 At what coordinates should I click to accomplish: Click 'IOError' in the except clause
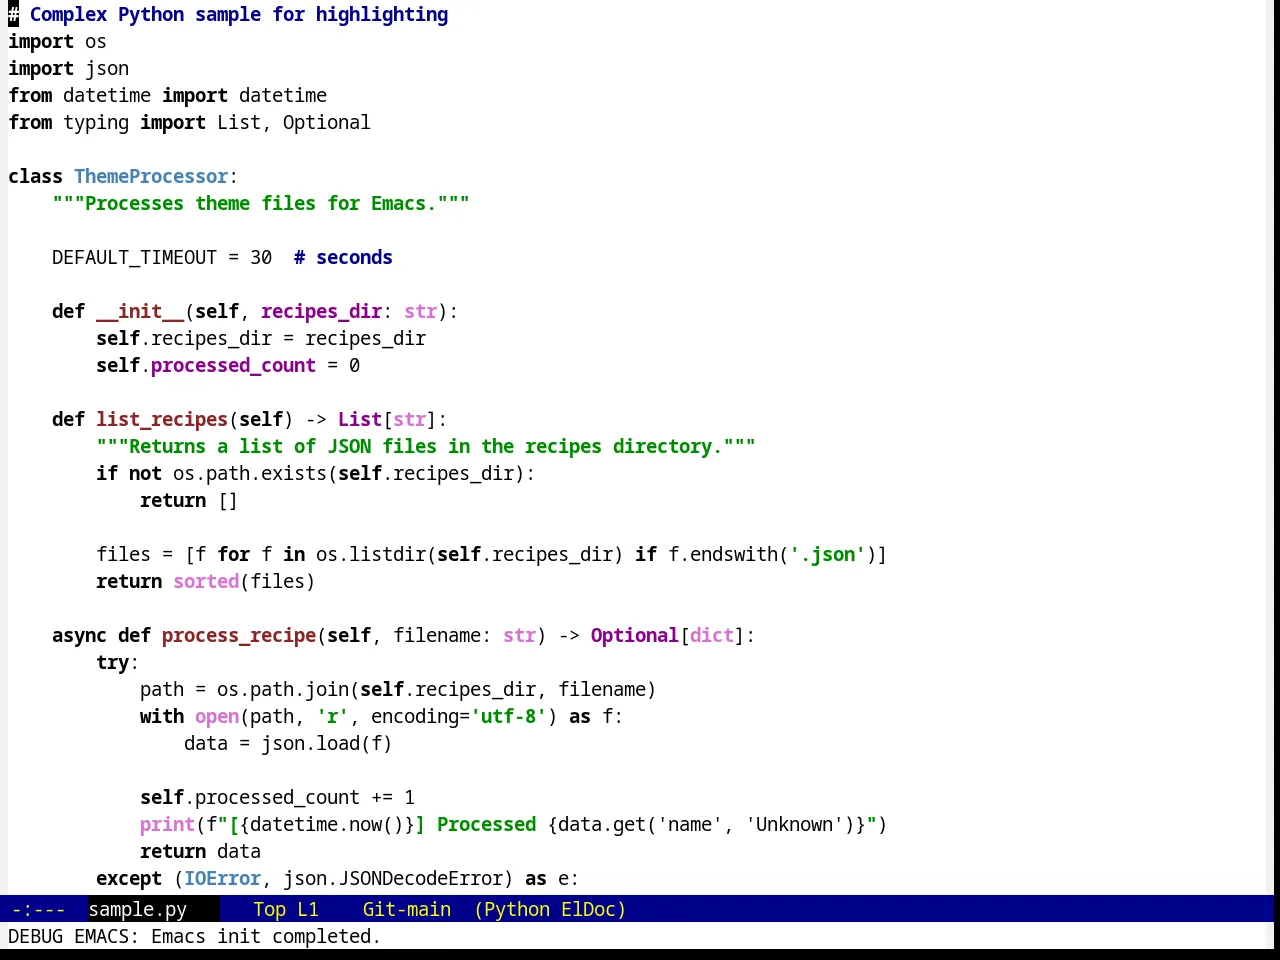222,878
